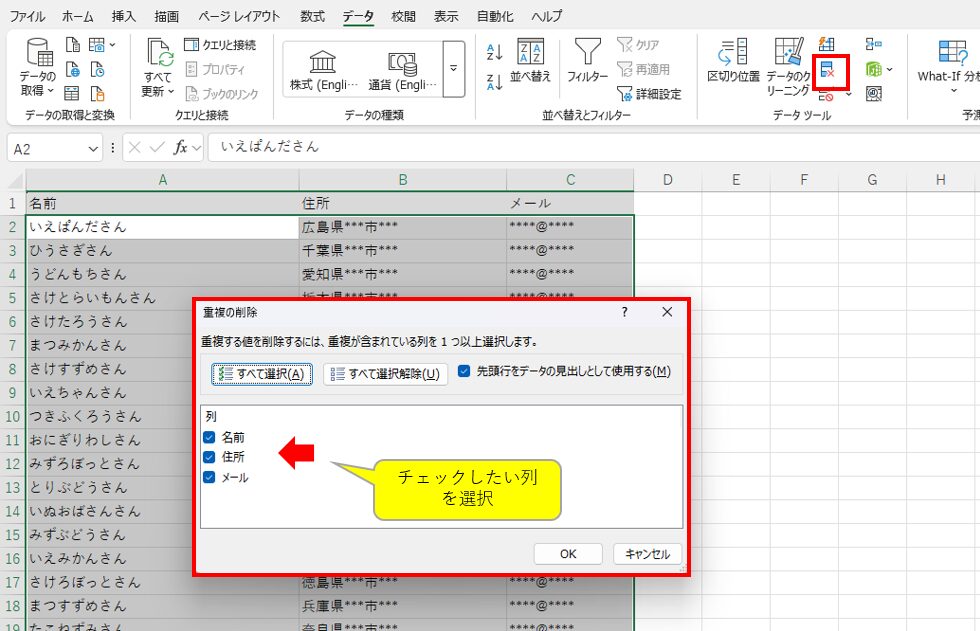980x631 pixels.
Task: Open the Name Box dropdown arrow
Action: pos(93,148)
